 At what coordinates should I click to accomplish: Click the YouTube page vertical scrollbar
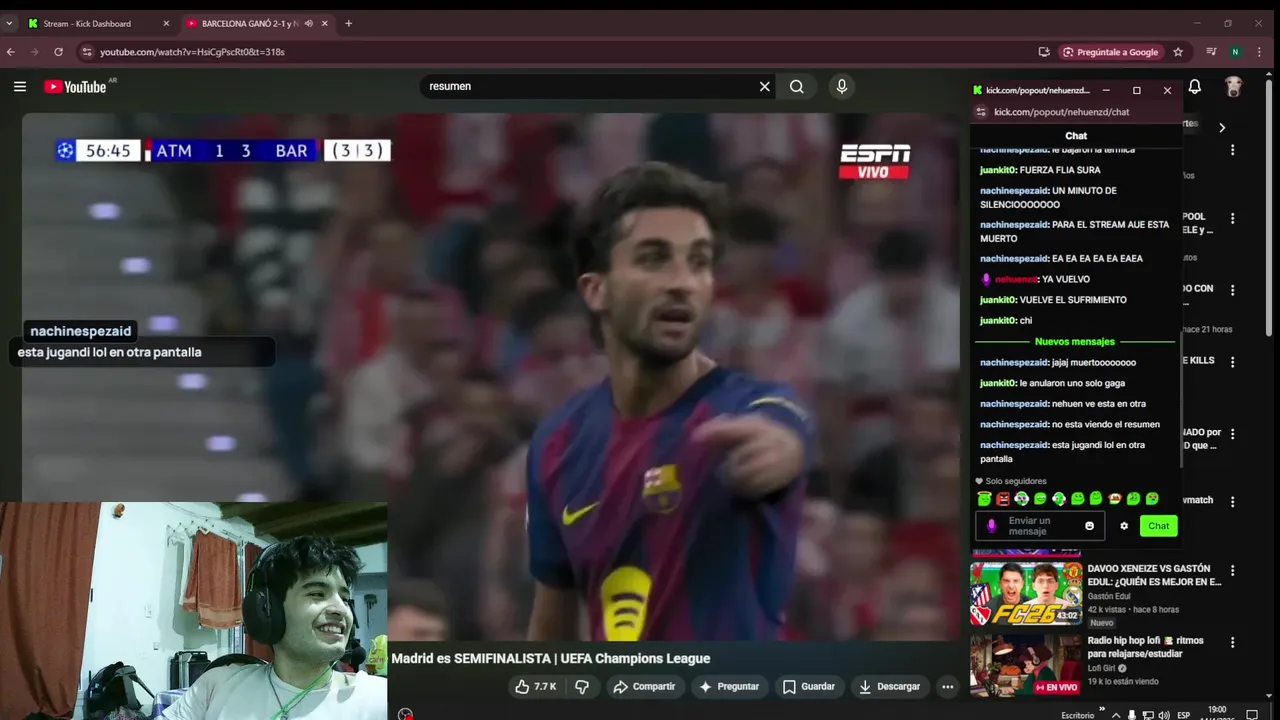pos(1269,208)
